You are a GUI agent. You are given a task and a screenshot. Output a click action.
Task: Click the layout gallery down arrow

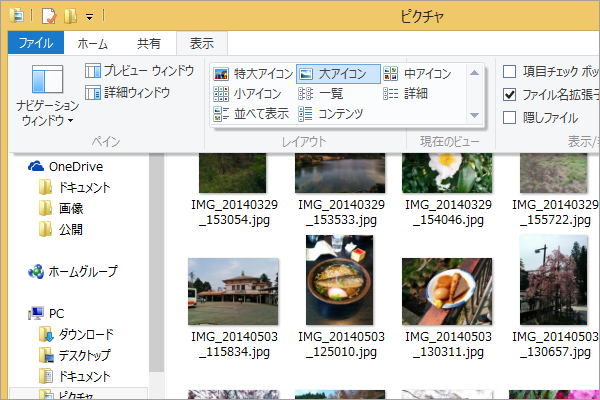(x=474, y=115)
